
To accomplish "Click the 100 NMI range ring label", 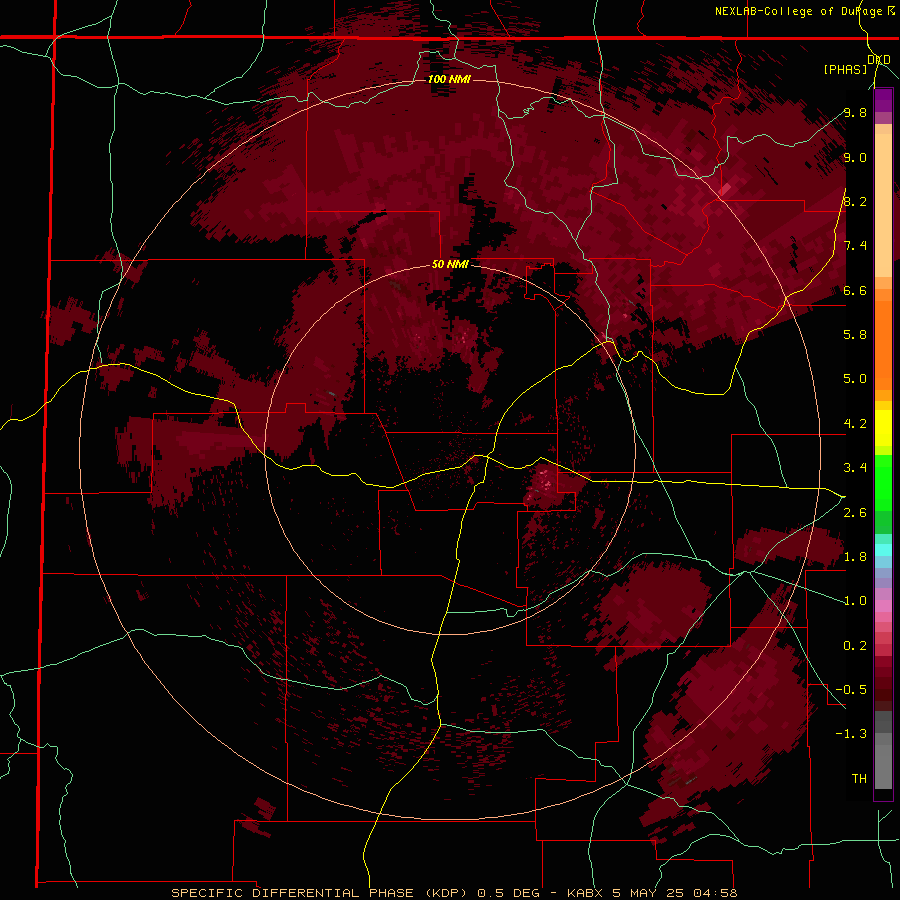I will tap(449, 79).
